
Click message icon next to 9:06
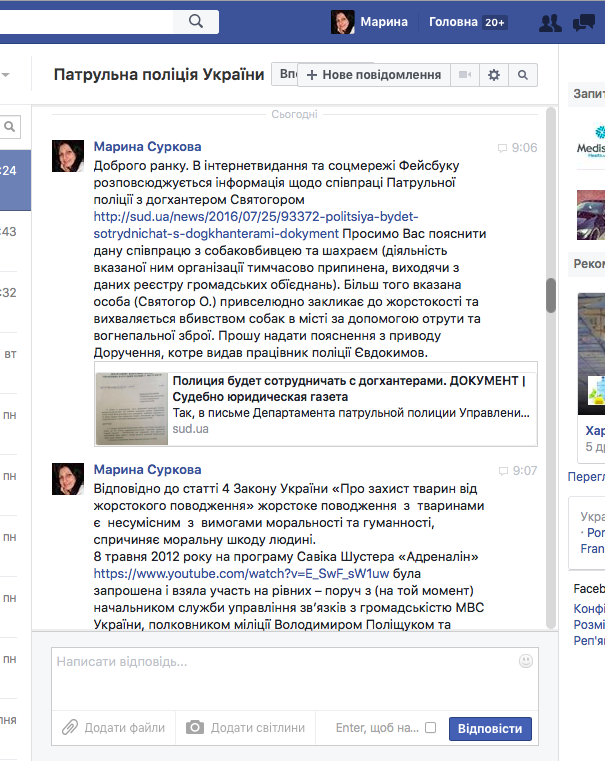click(x=502, y=148)
